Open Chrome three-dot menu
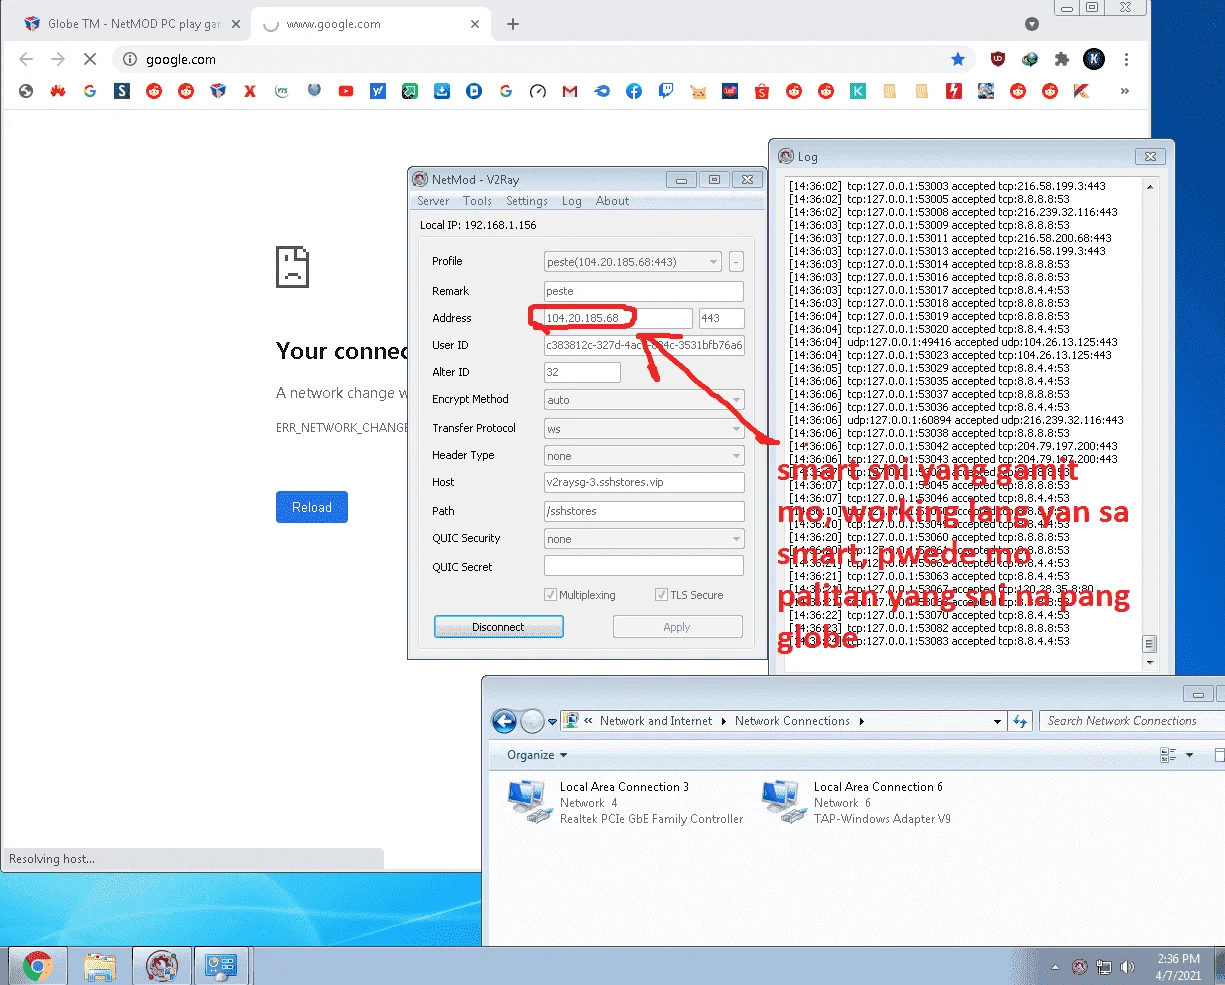This screenshot has width=1225, height=985. point(1126,59)
